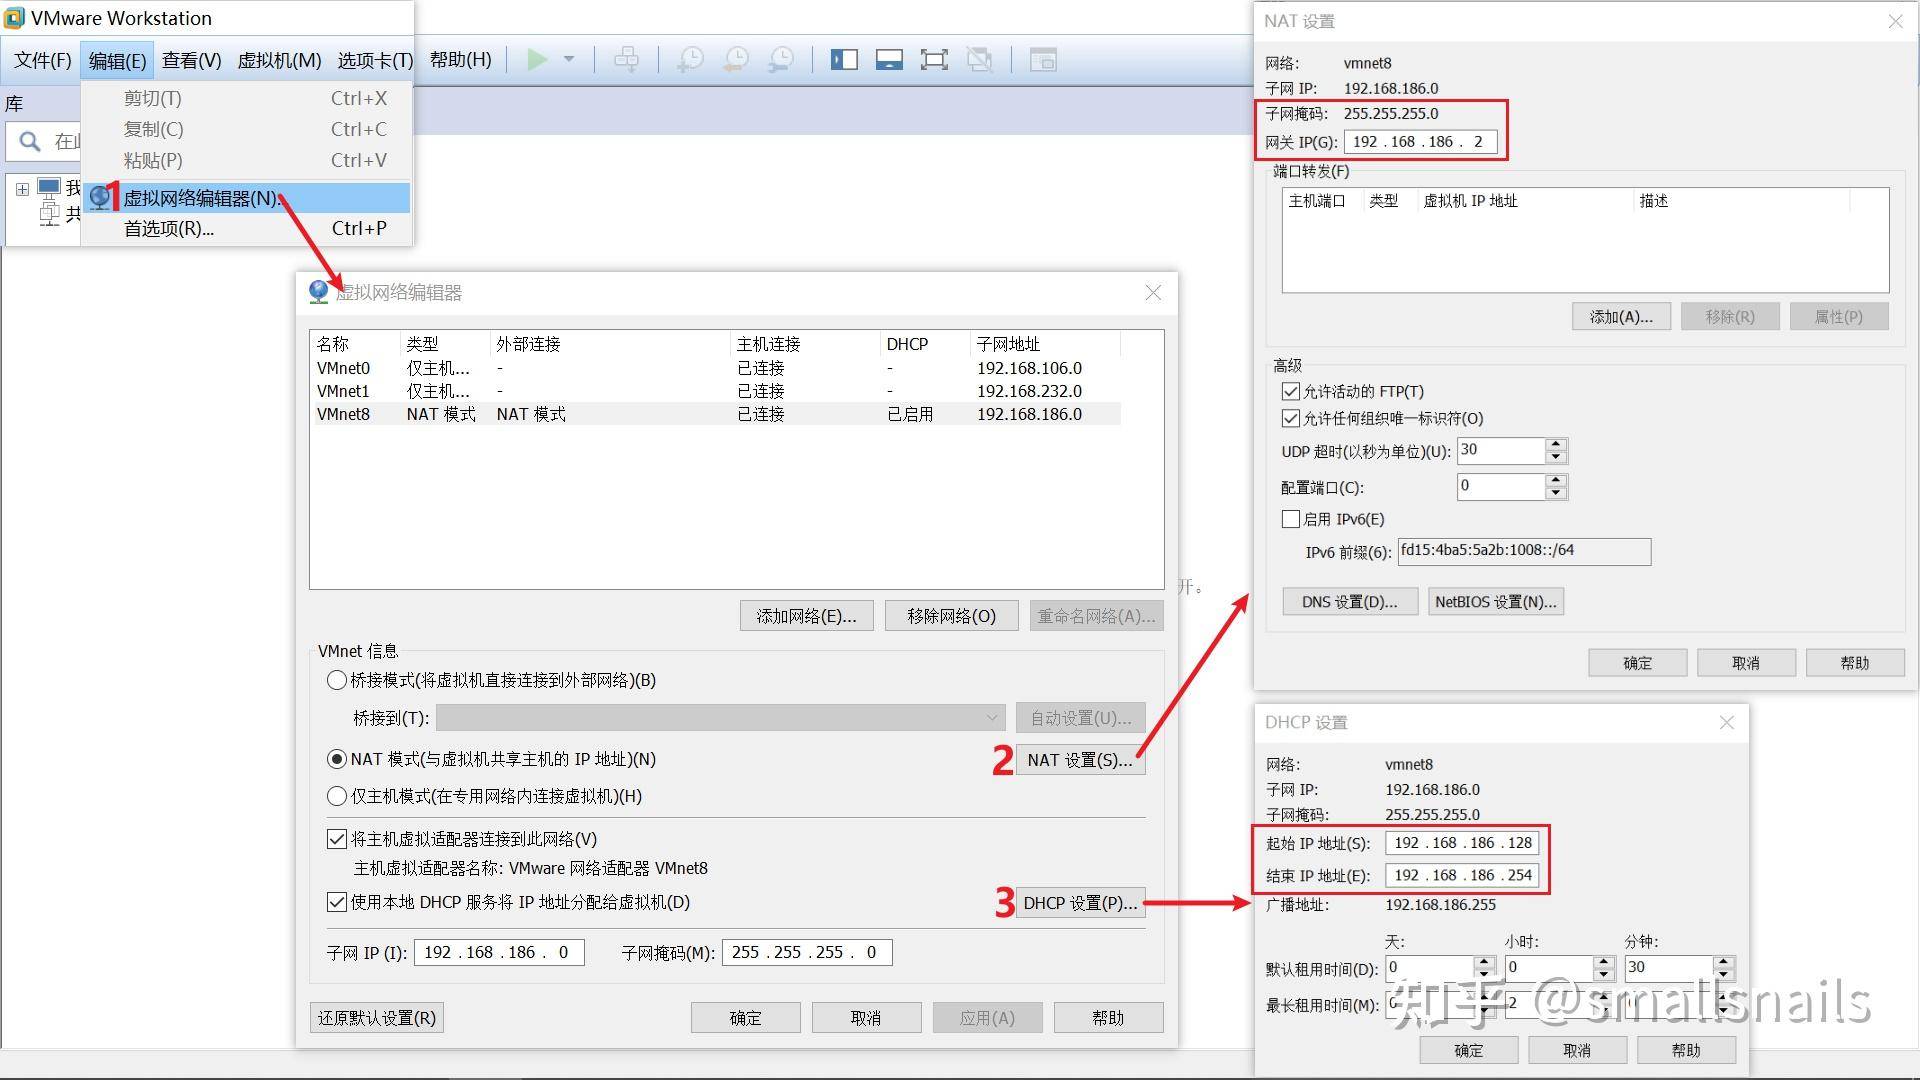Click 取消 in the DHCP settings dialog

1577,1050
